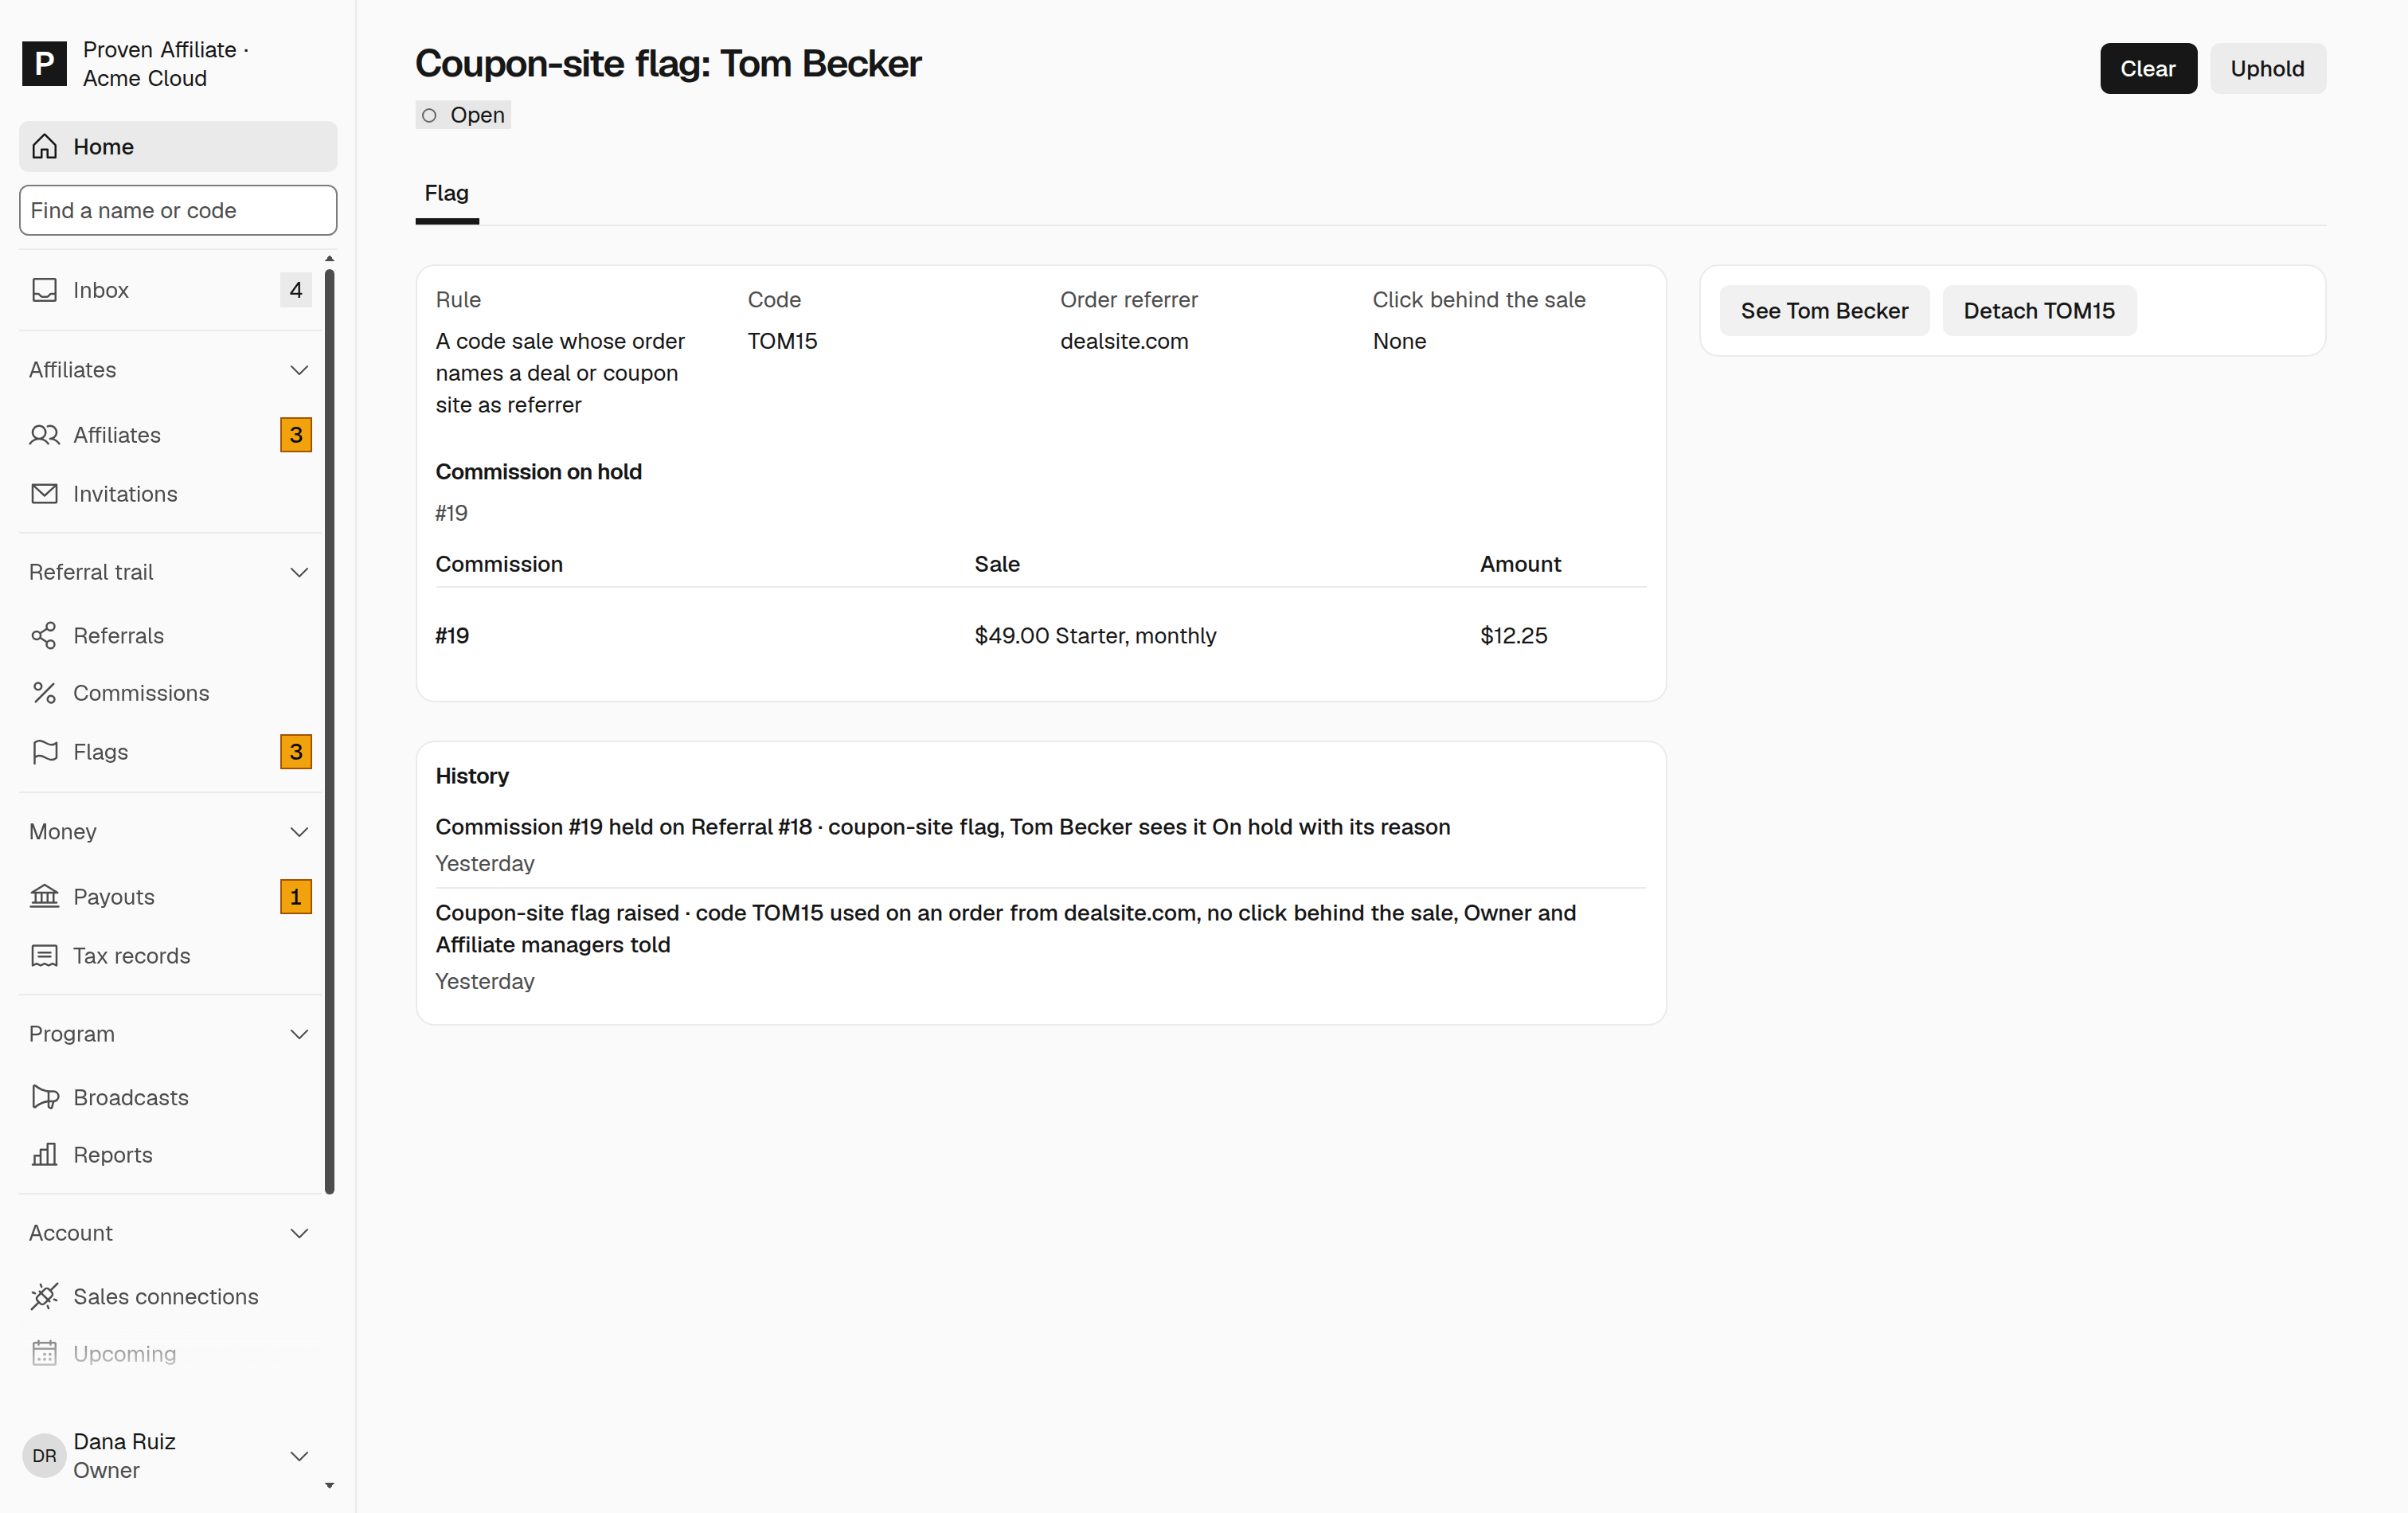2408x1513 pixels.
Task: Click the Inbox count badge 4
Action: [296, 290]
